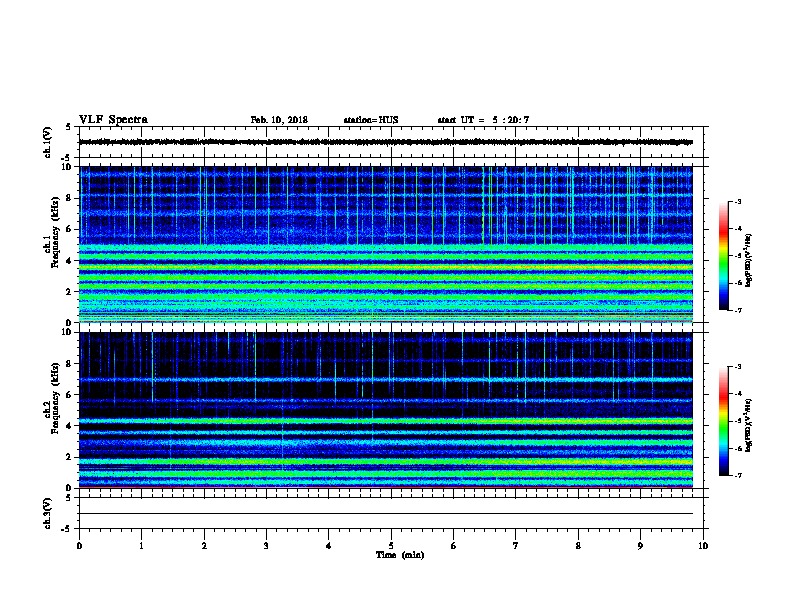Click the "ch.3(V)" vertical axis label
The image size is (792, 612).
tap(48, 513)
